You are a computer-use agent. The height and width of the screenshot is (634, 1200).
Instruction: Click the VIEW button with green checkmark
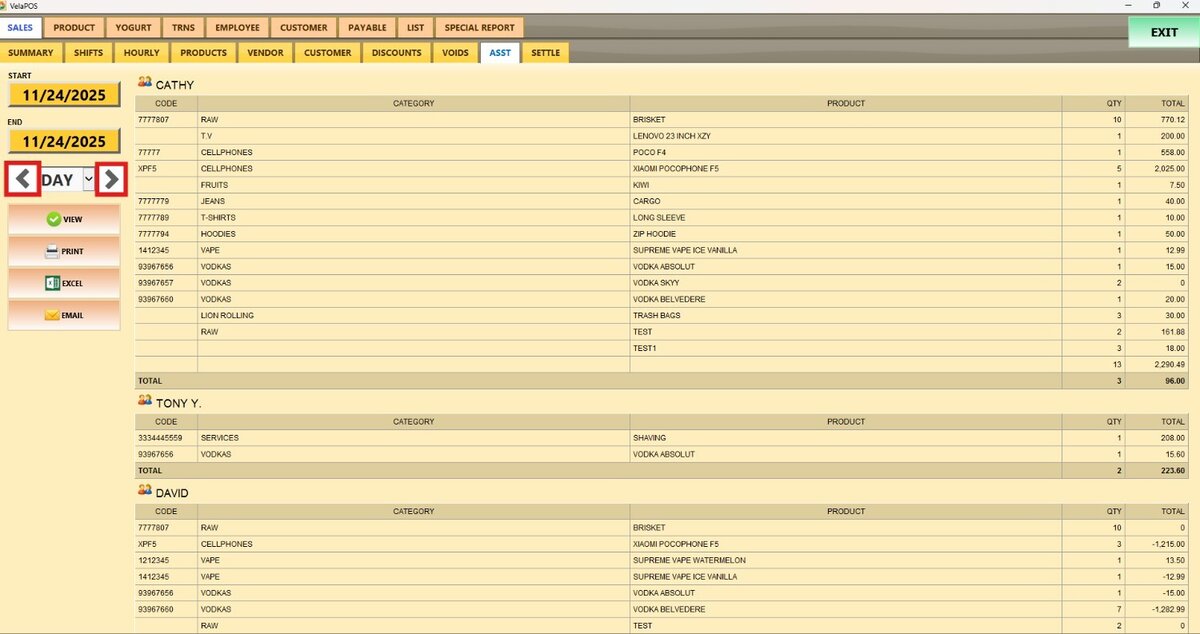pyautogui.click(x=64, y=219)
